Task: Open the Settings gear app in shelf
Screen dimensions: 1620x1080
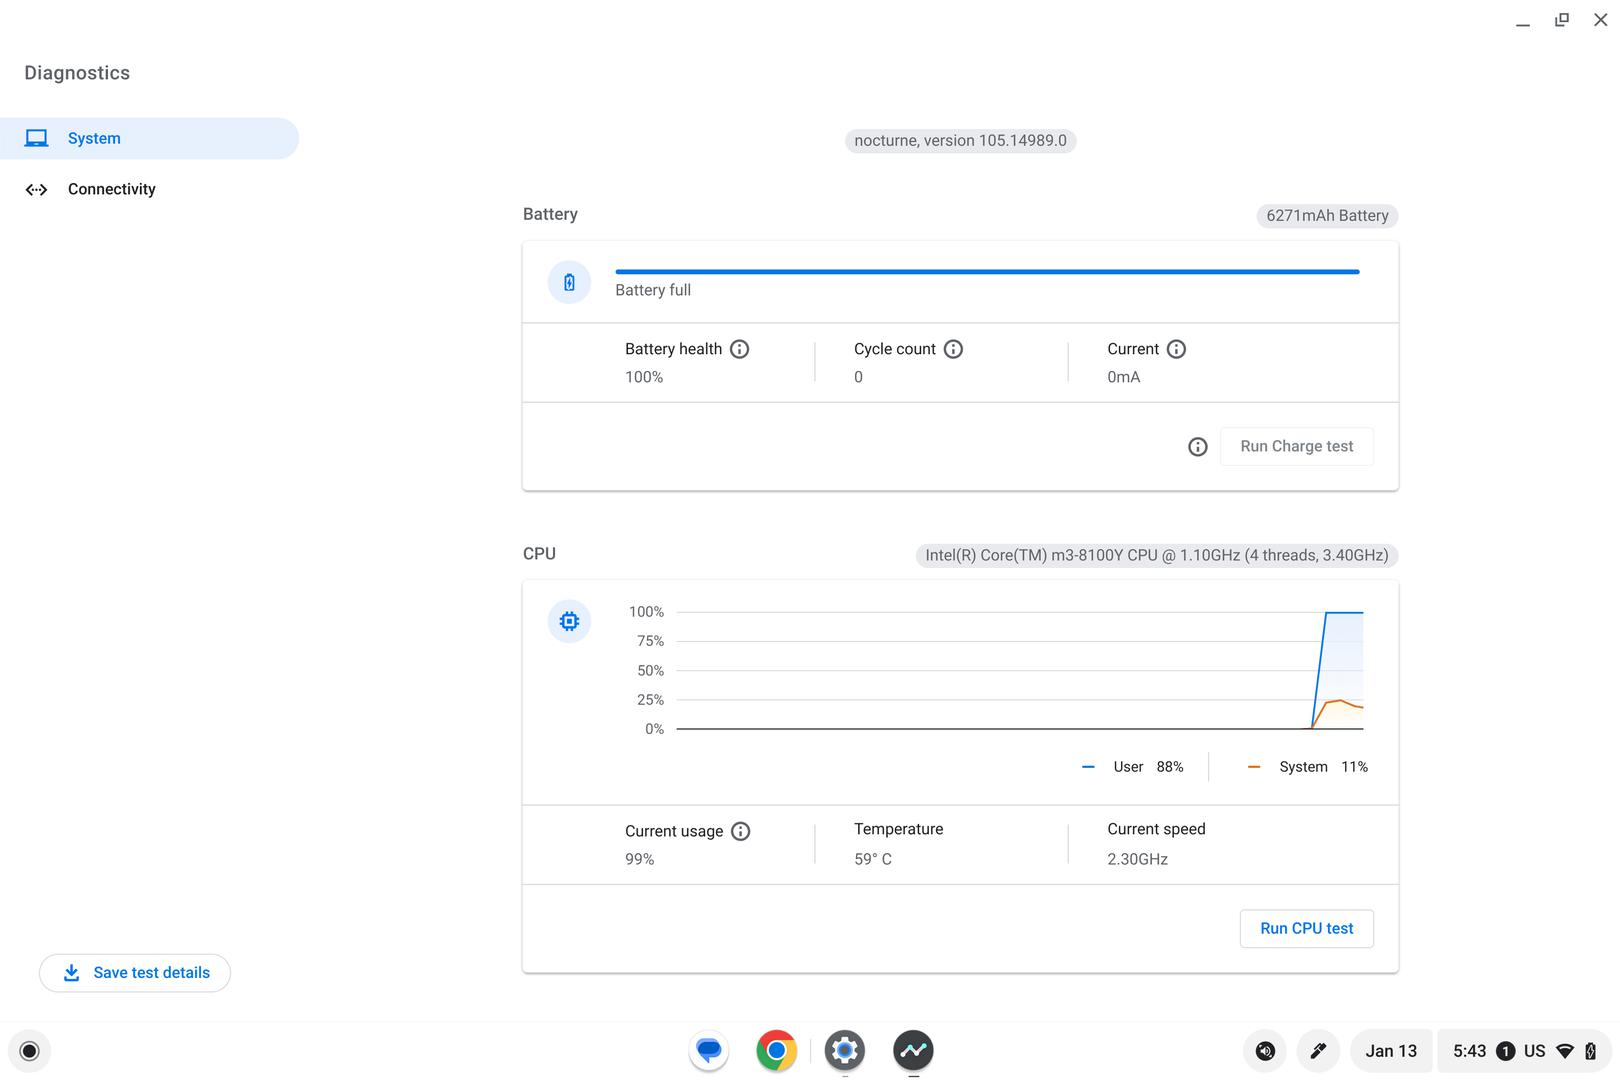Action: 844,1051
